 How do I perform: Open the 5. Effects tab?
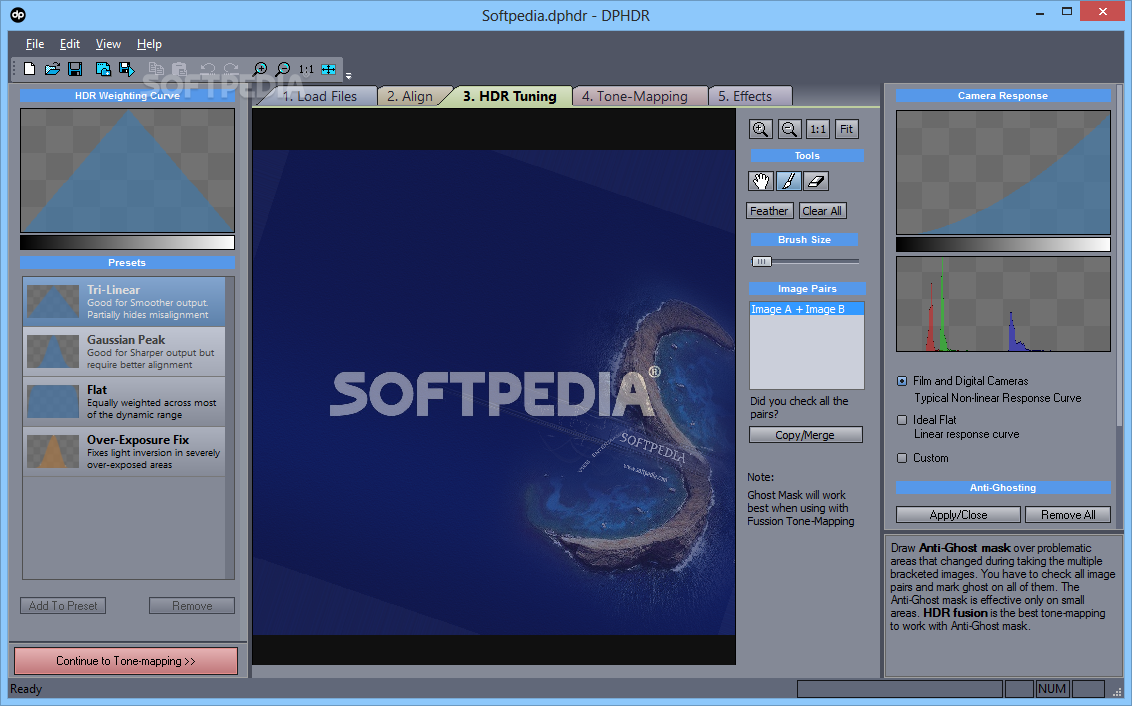click(x=745, y=96)
